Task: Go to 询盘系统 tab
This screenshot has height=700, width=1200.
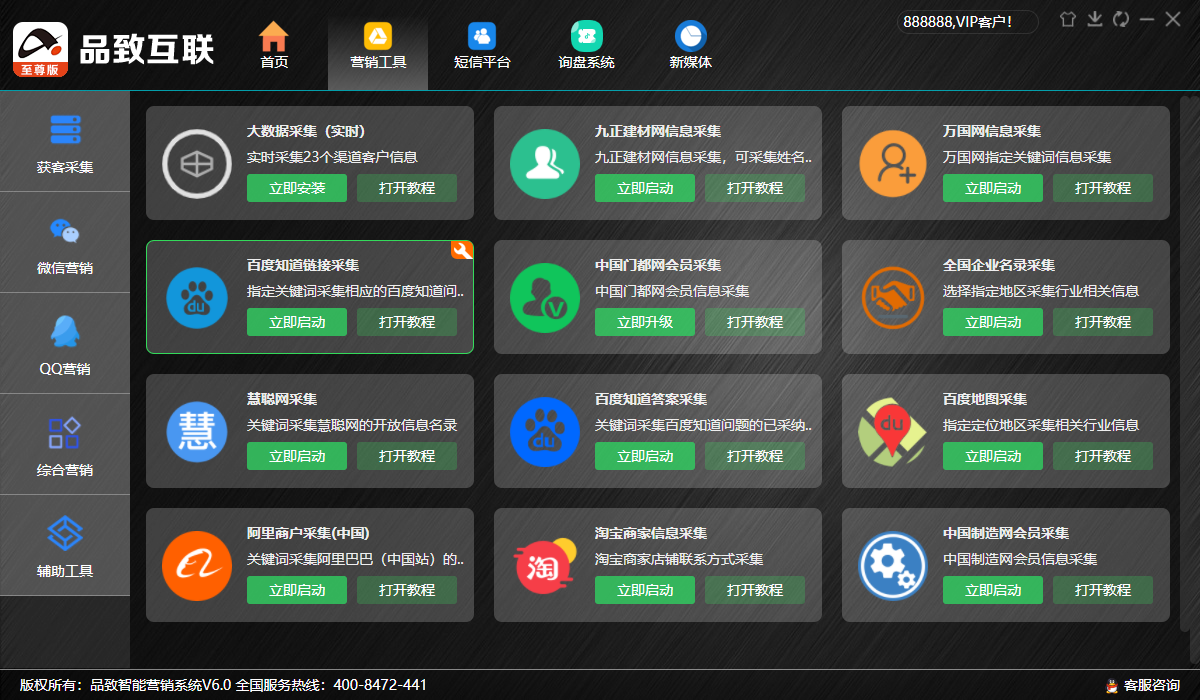Action: tap(587, 46)
